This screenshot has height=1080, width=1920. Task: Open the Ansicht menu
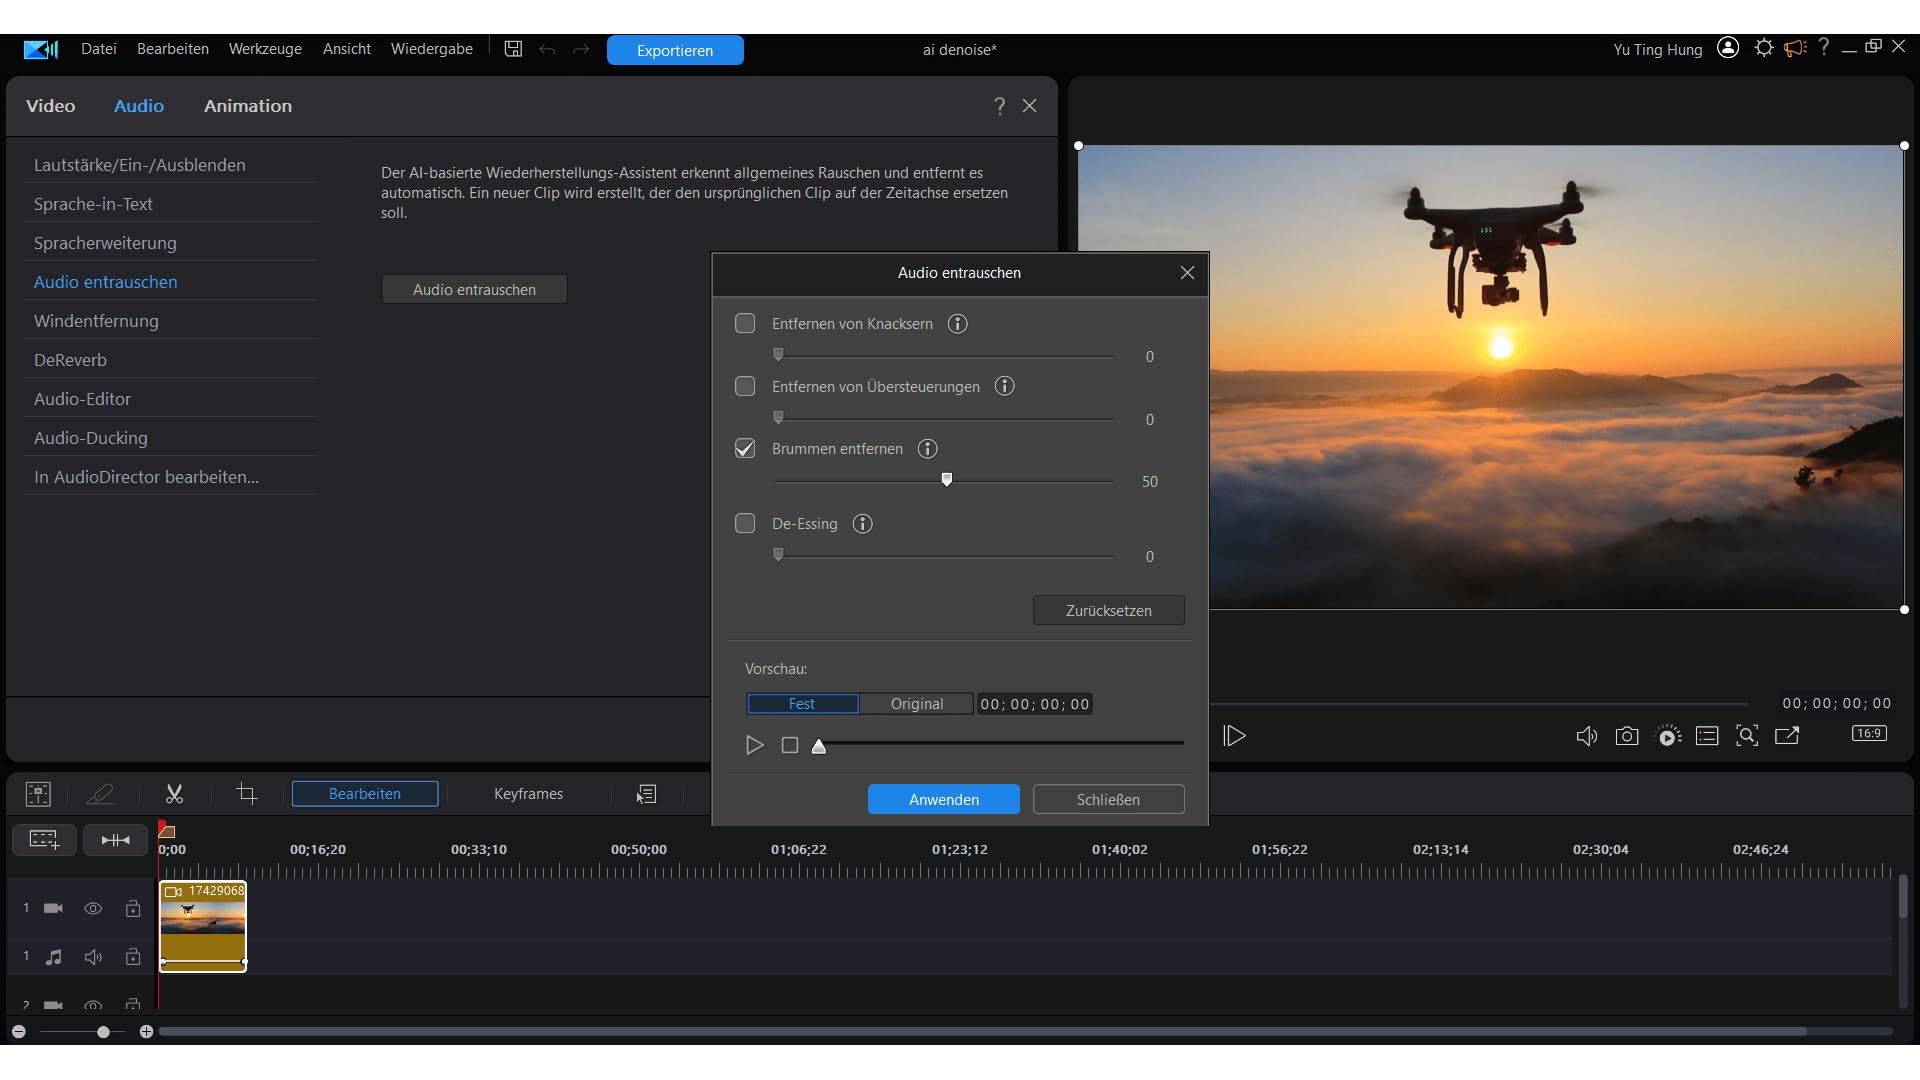tap(347, 49)
